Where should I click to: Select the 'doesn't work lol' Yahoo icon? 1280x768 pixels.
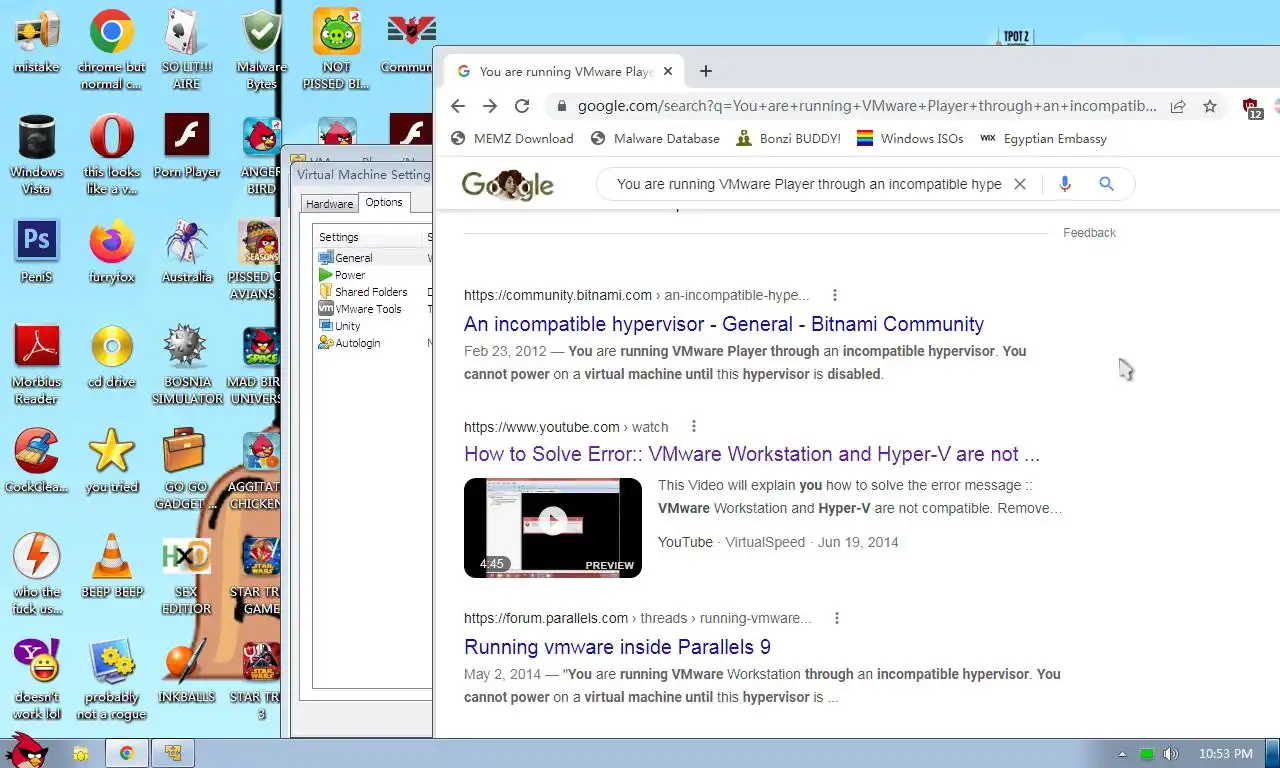click(37, 680)
